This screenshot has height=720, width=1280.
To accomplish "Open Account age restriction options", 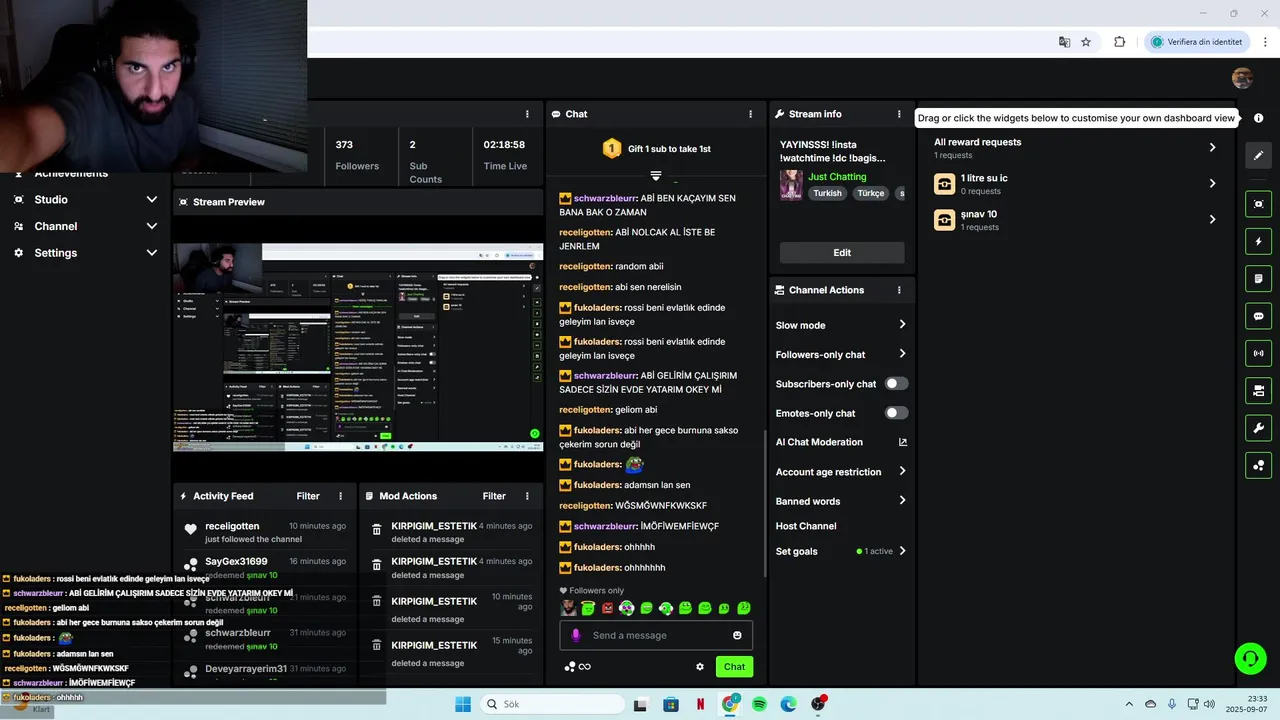I will click(902, 471).
